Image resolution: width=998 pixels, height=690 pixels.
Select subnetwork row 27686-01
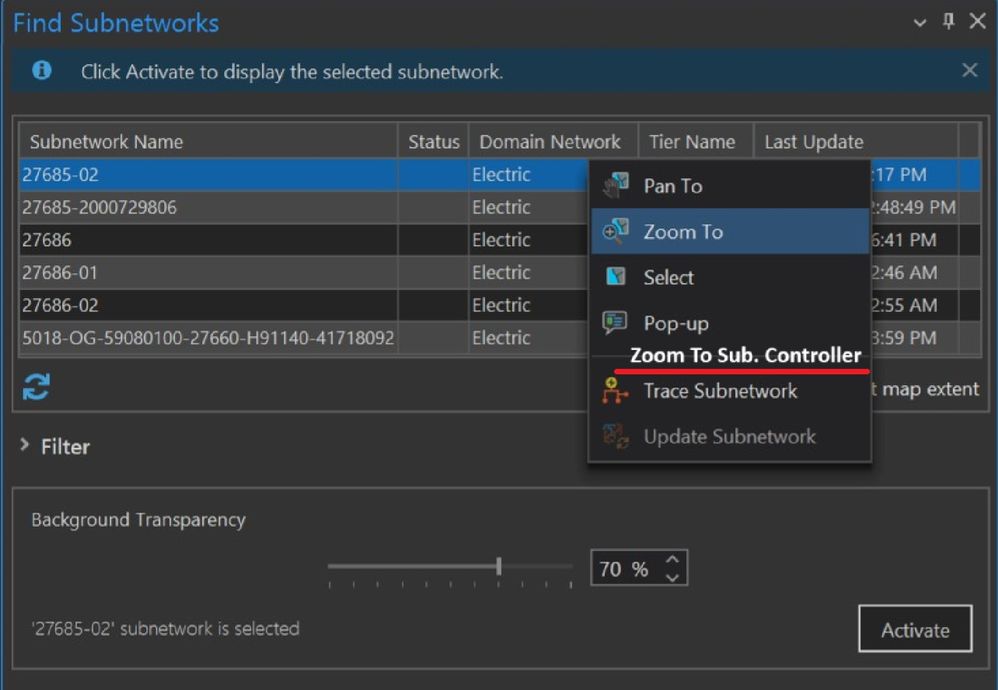click(200, 272)
